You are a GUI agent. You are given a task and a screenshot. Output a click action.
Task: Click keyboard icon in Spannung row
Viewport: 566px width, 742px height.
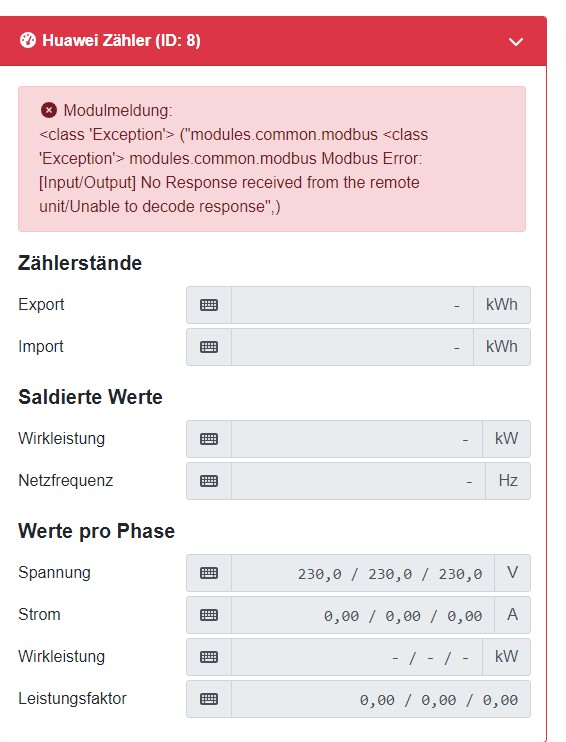[209, 573]
